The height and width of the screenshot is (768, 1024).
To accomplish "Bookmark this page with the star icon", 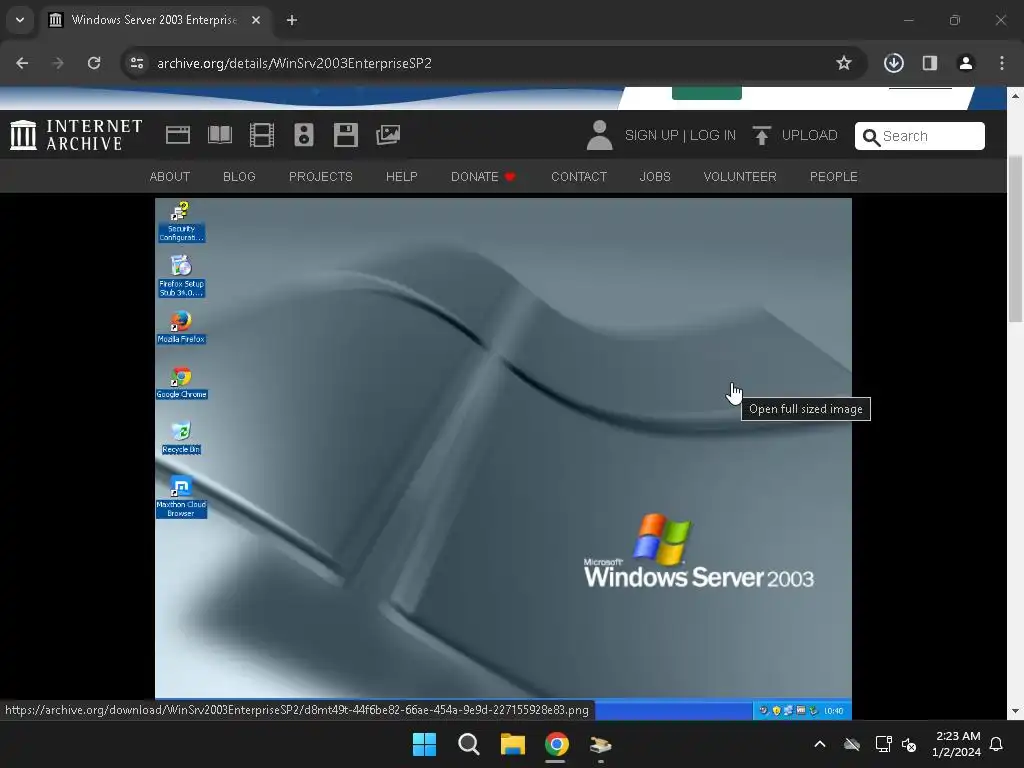I will point(844,63).
